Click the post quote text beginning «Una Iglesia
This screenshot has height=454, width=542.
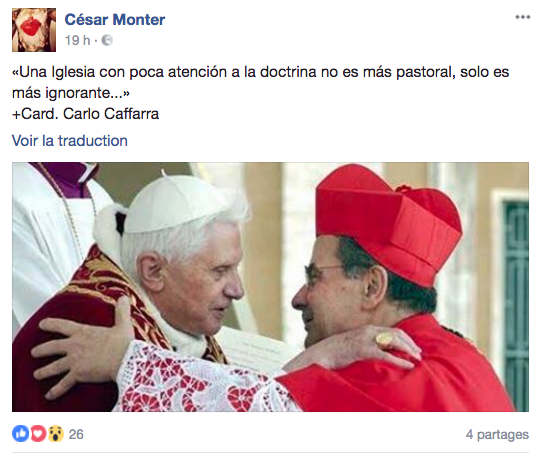tap(261, 83)
